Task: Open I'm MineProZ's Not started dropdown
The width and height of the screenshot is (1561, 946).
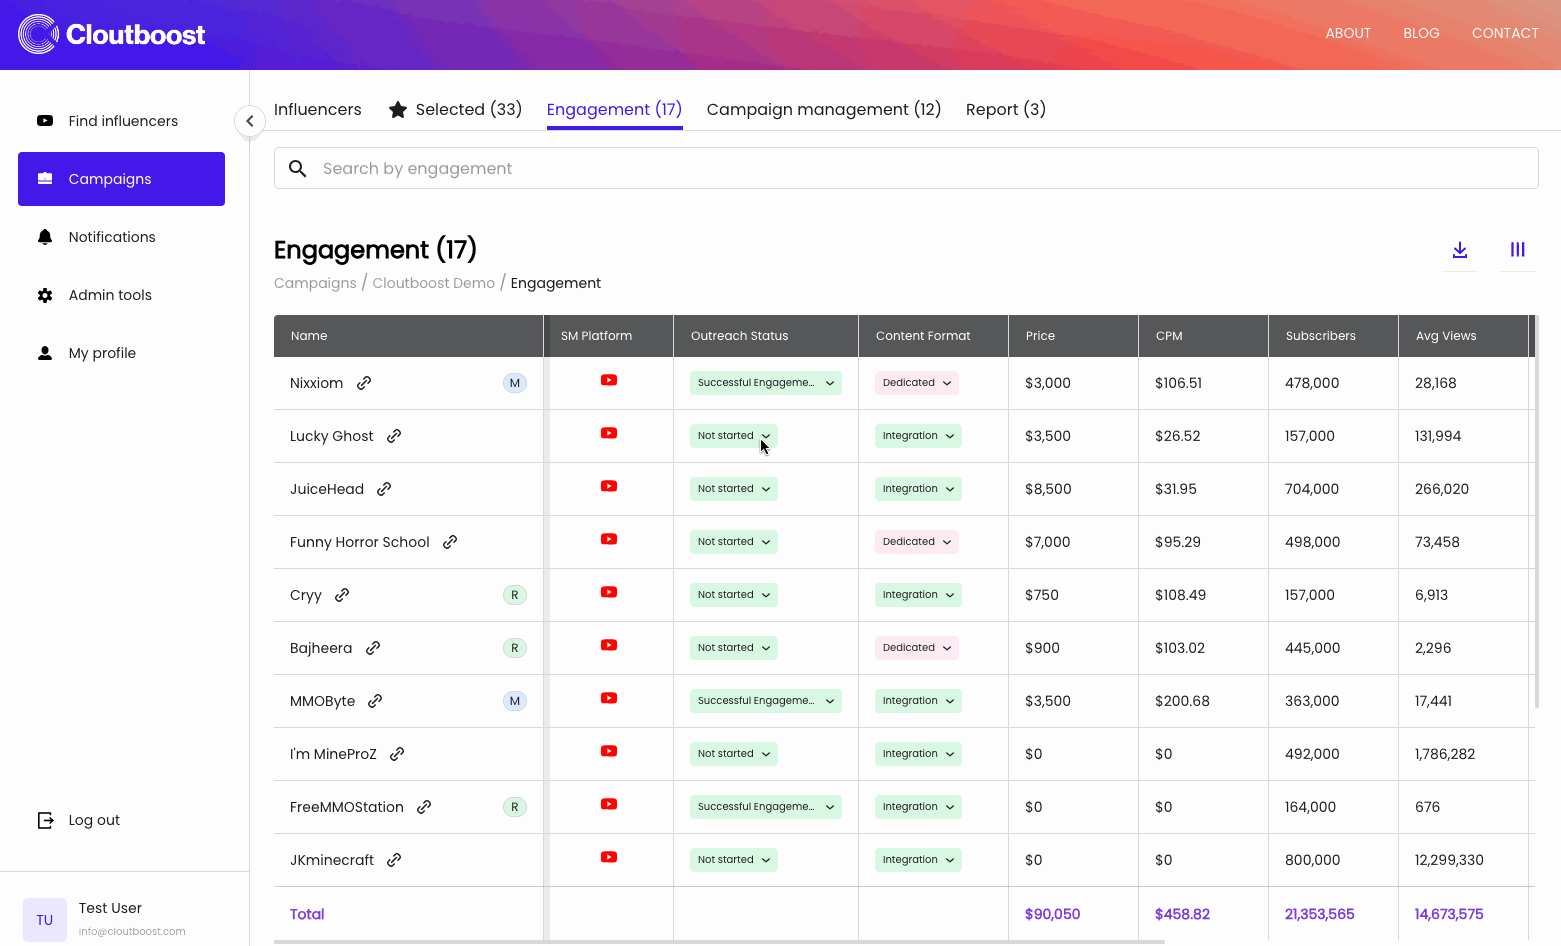Action: pos(734,754)
